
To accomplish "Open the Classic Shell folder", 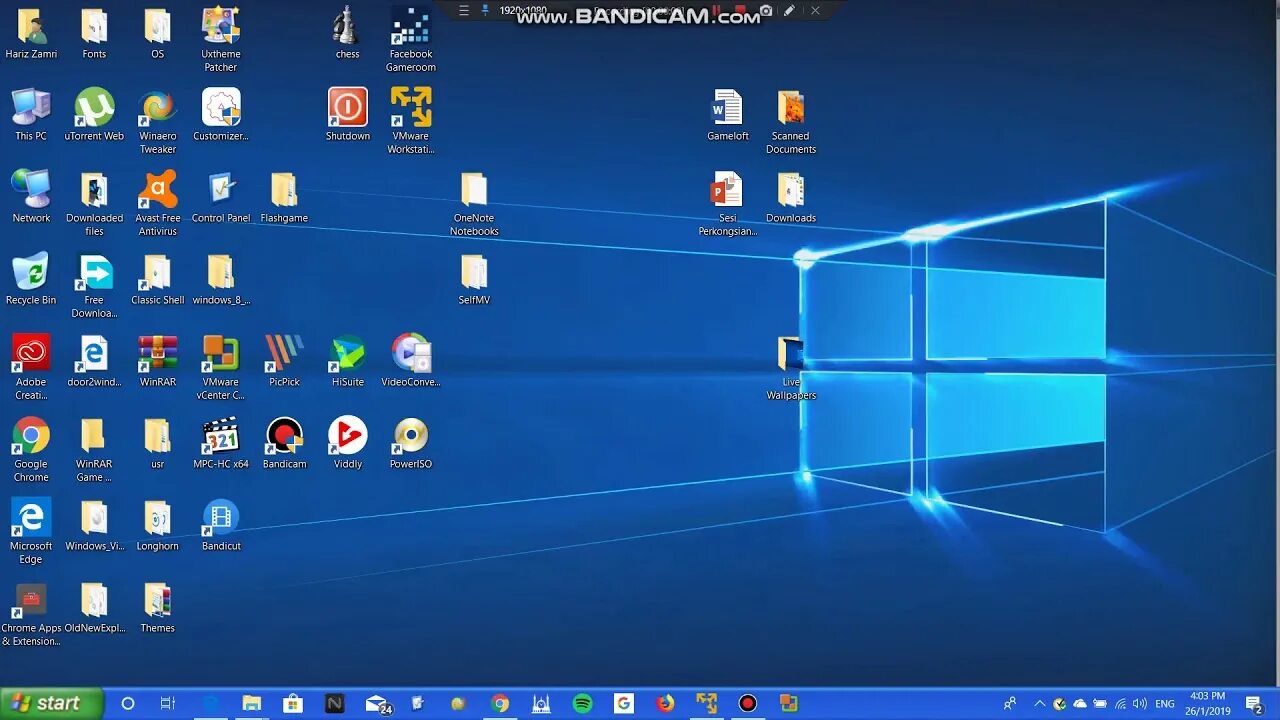I will [x=158, y=280].
